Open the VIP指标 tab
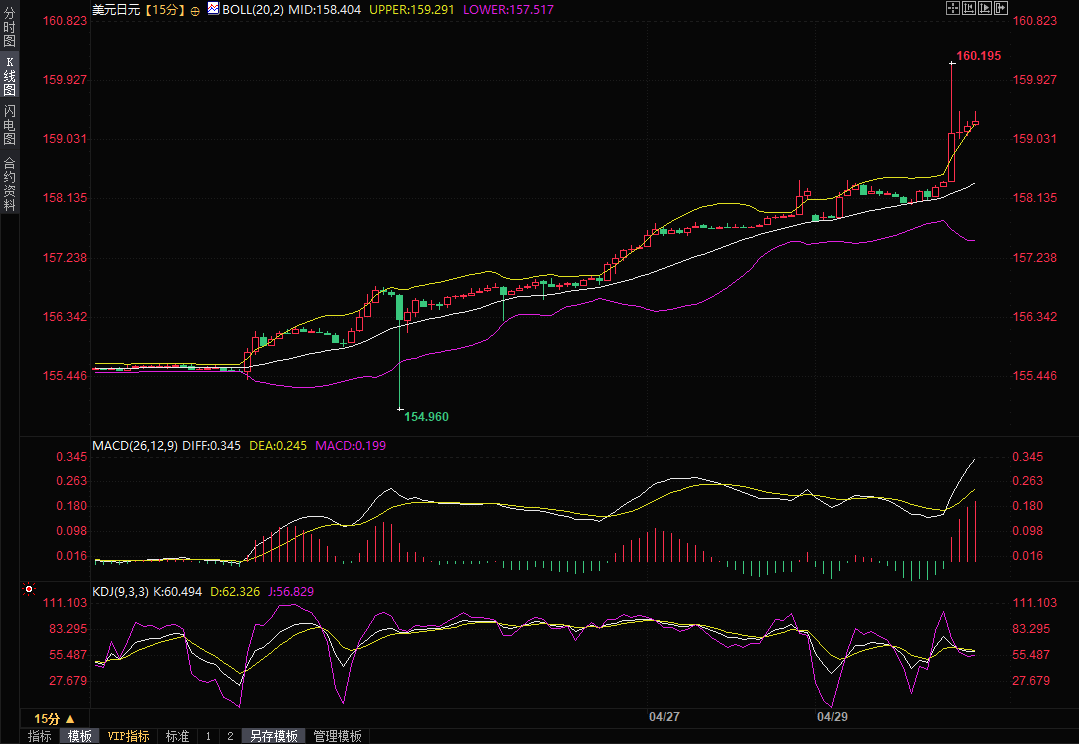1079x744 pixels. point(128,736)
